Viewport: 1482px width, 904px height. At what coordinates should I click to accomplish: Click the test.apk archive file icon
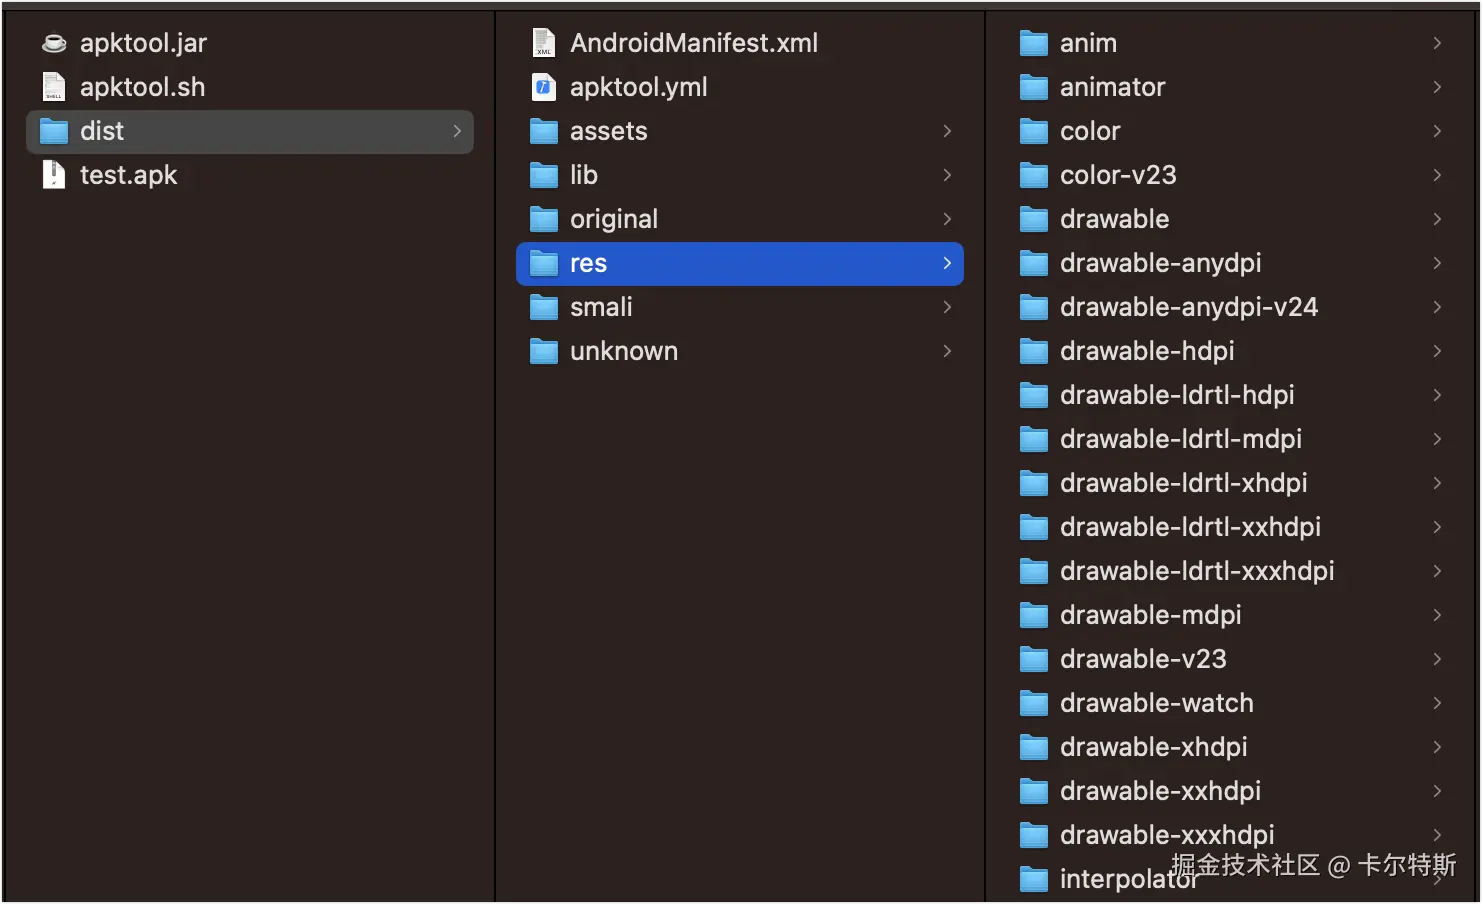pyautogui.click(x=54, y=175)
